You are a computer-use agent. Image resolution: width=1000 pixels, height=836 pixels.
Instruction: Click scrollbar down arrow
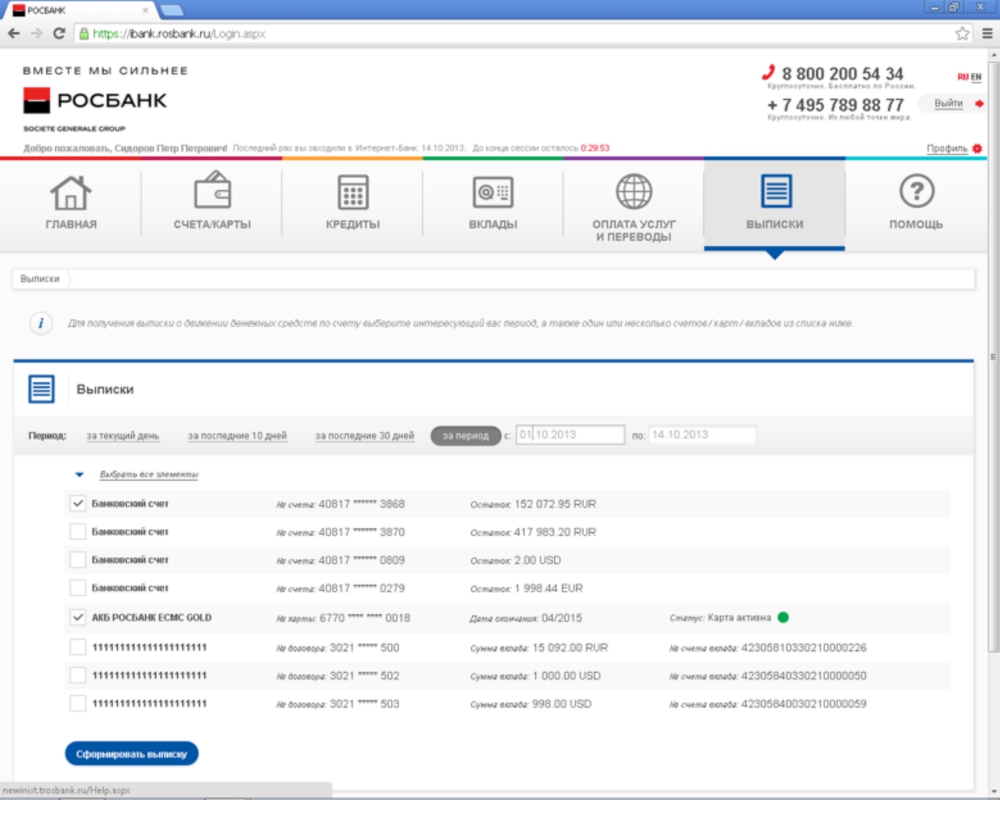994,791
